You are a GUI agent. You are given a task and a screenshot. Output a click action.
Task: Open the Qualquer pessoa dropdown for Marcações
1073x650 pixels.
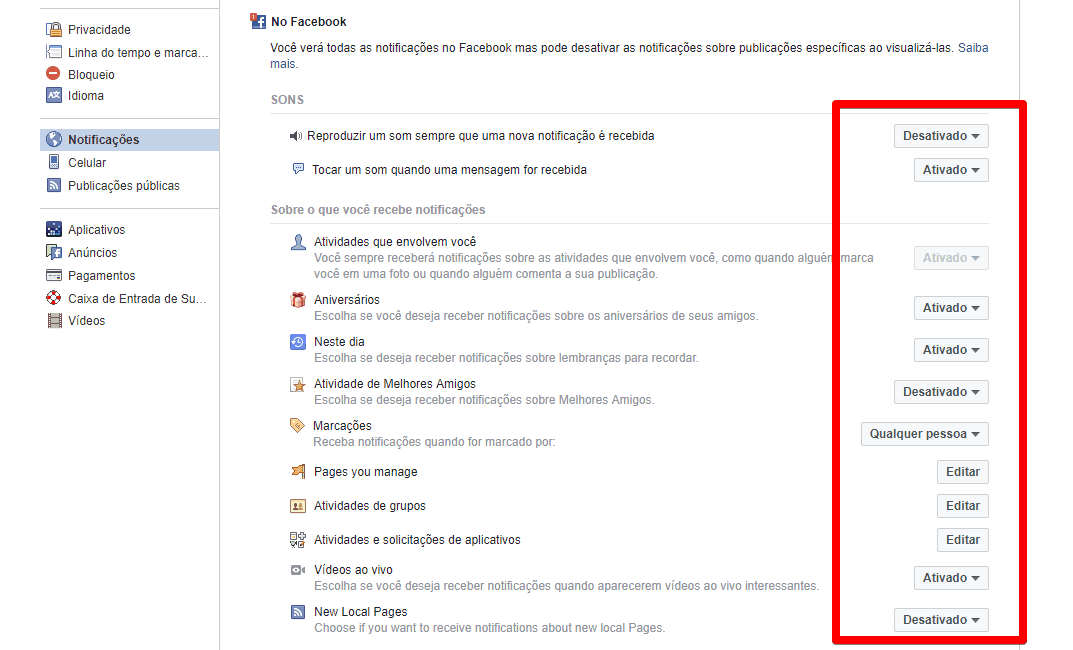[x=925, y=434]
